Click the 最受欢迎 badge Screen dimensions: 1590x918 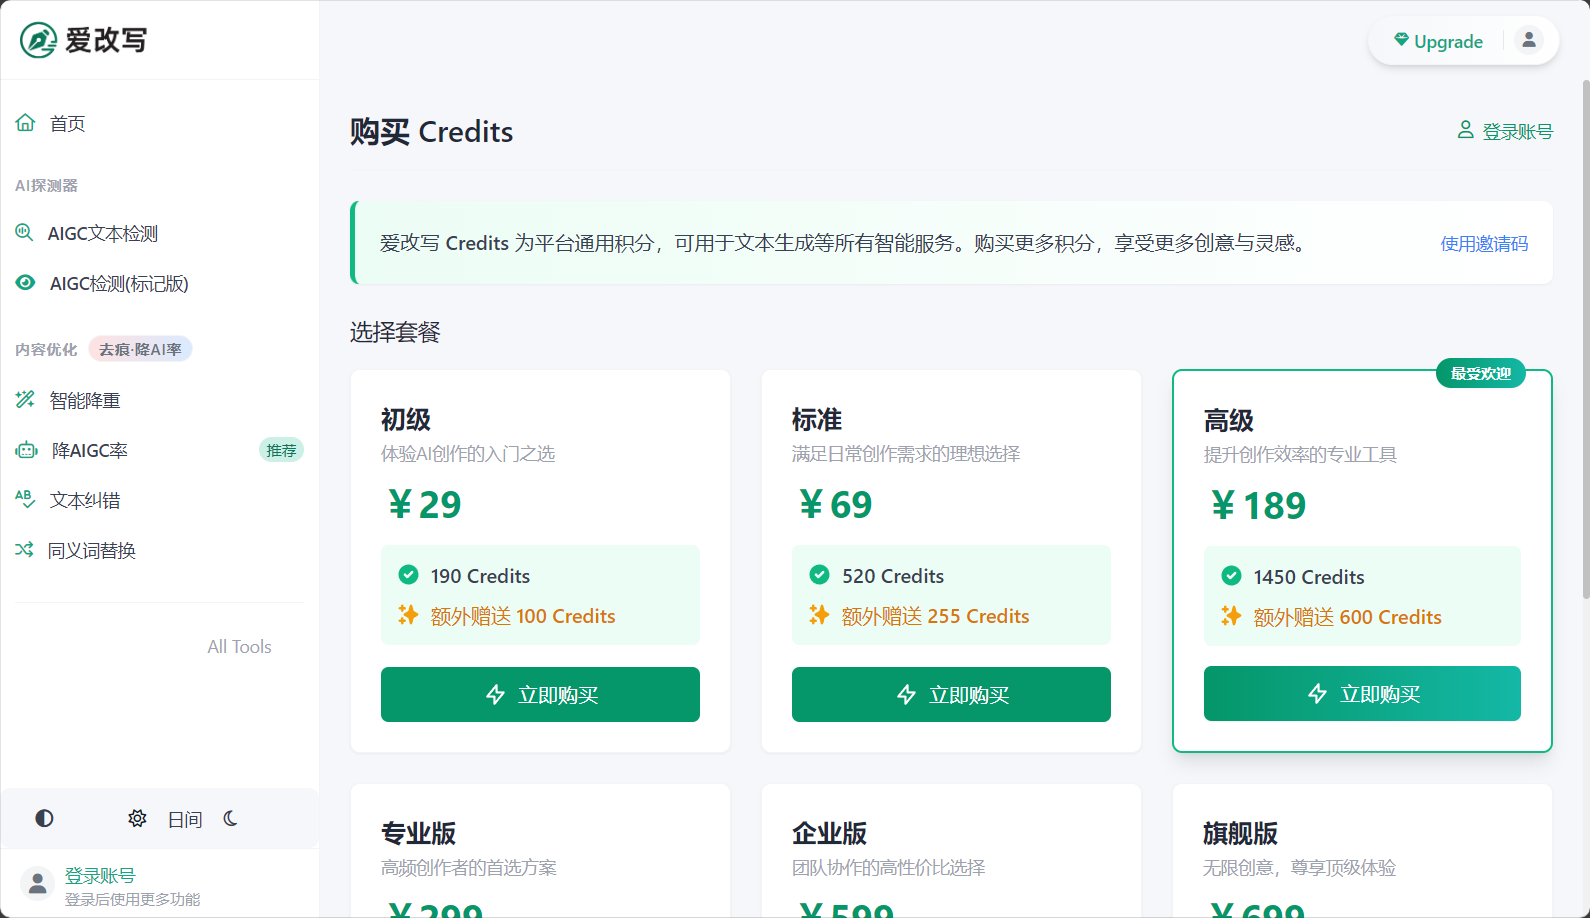[1481, 373]
